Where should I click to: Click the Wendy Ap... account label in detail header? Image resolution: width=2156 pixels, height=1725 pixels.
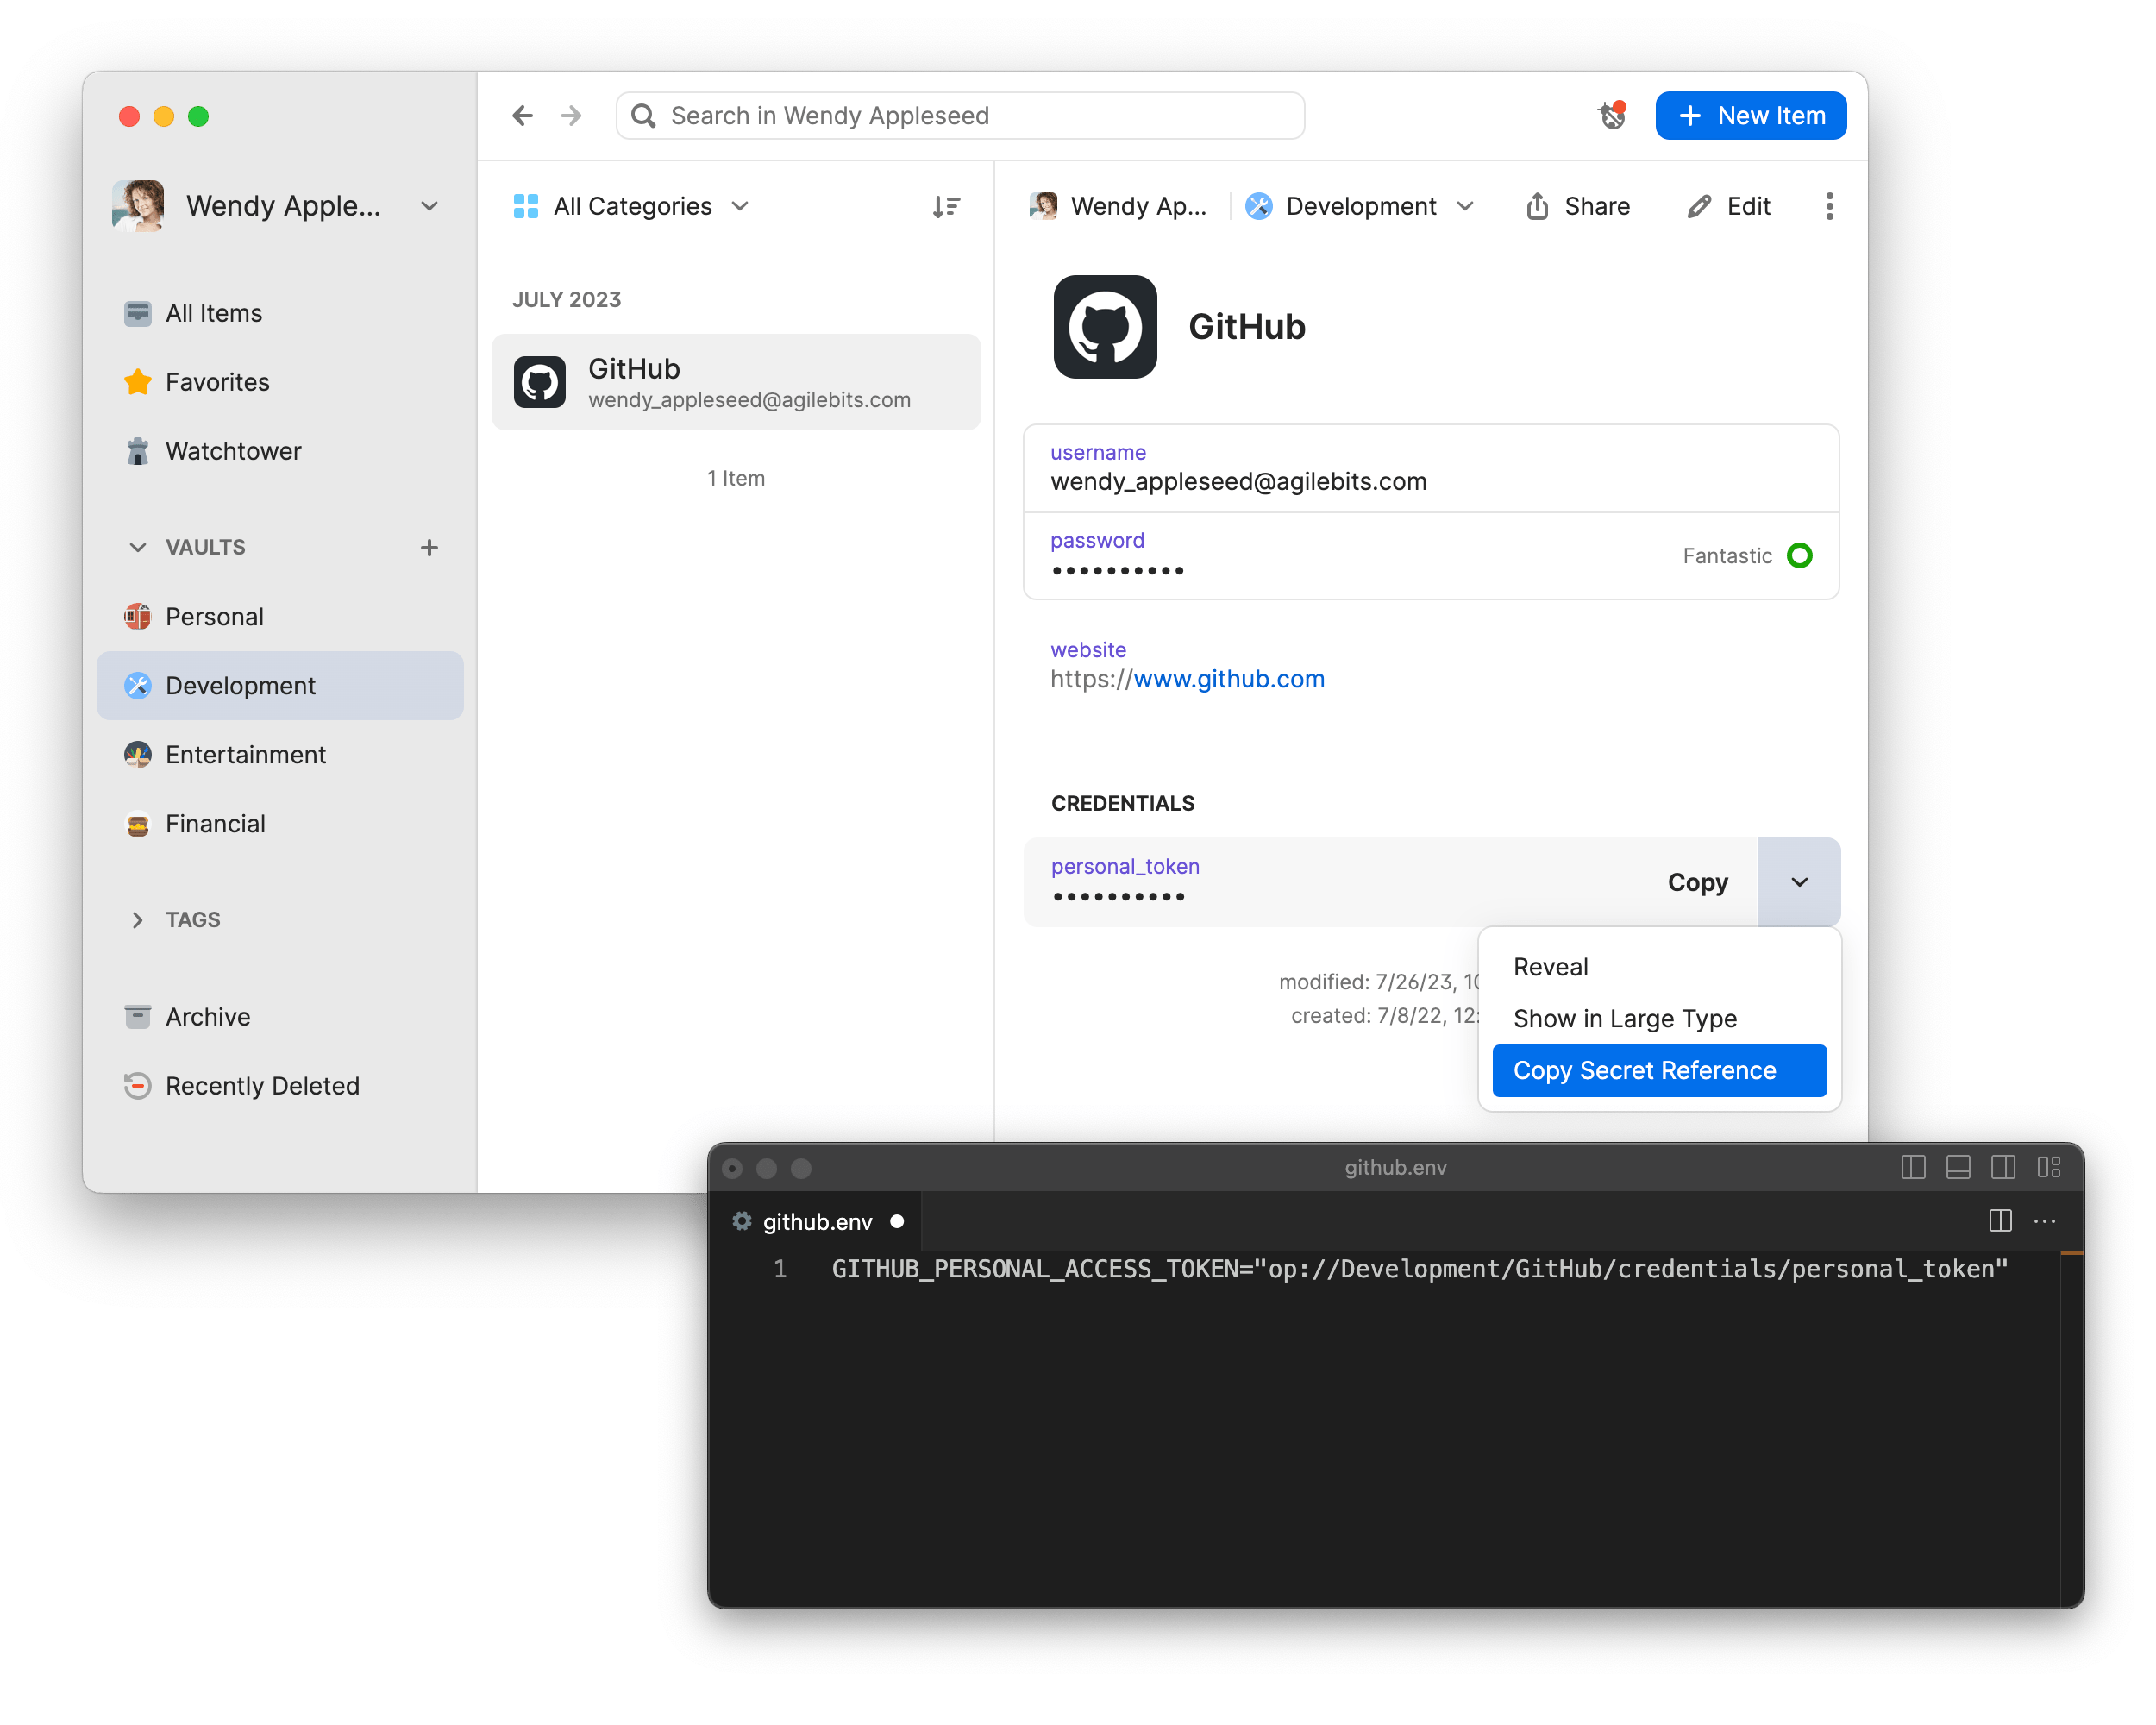point(1117,206)
